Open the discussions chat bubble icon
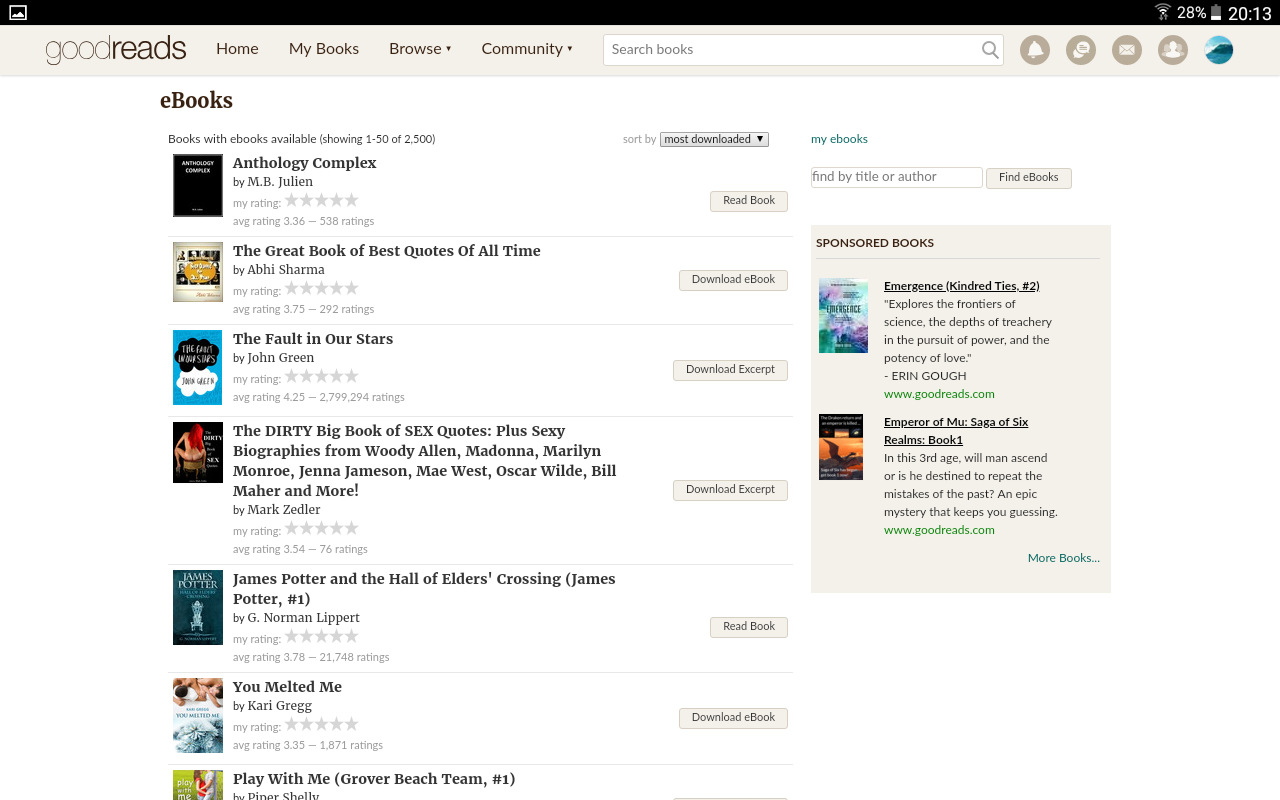 click(1081, 50)
